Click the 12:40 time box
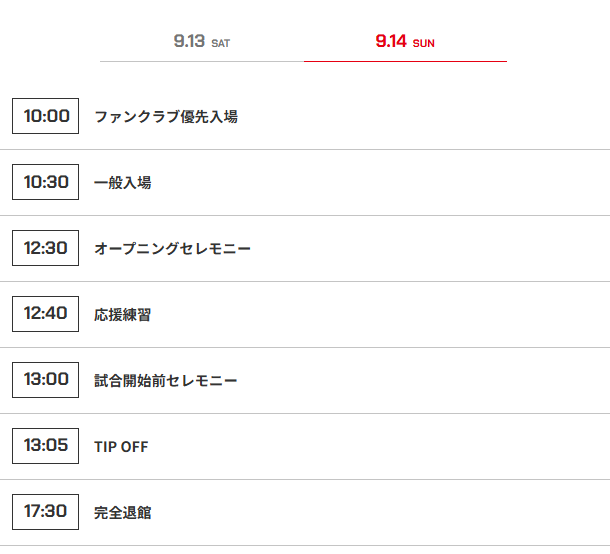This screenshot has width=610, height=554. (46, 314)
